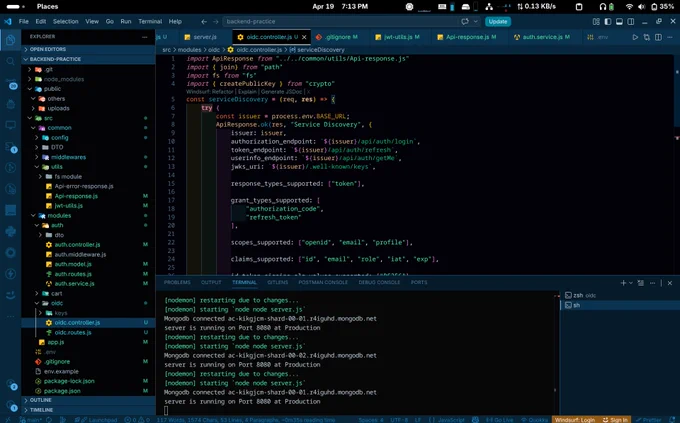This screenshot has height=423, width=680.
Task: Click the Places menu in system top bar
Action: click(x=47, y=7)
